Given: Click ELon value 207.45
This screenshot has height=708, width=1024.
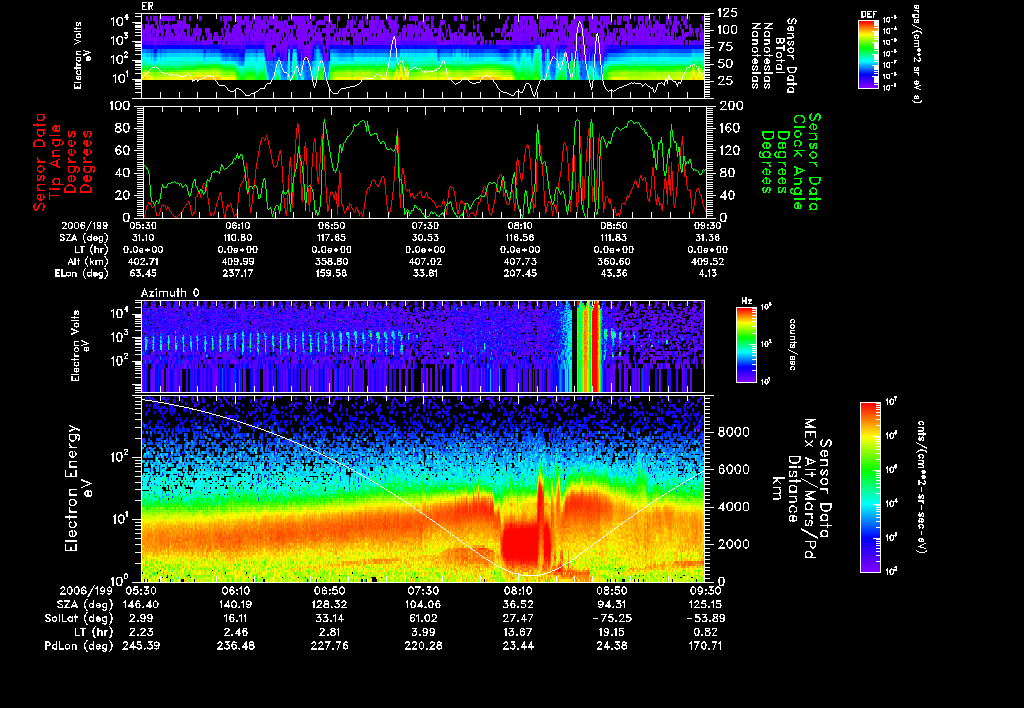Looking at the screenshot, I should tap(520, 273).
